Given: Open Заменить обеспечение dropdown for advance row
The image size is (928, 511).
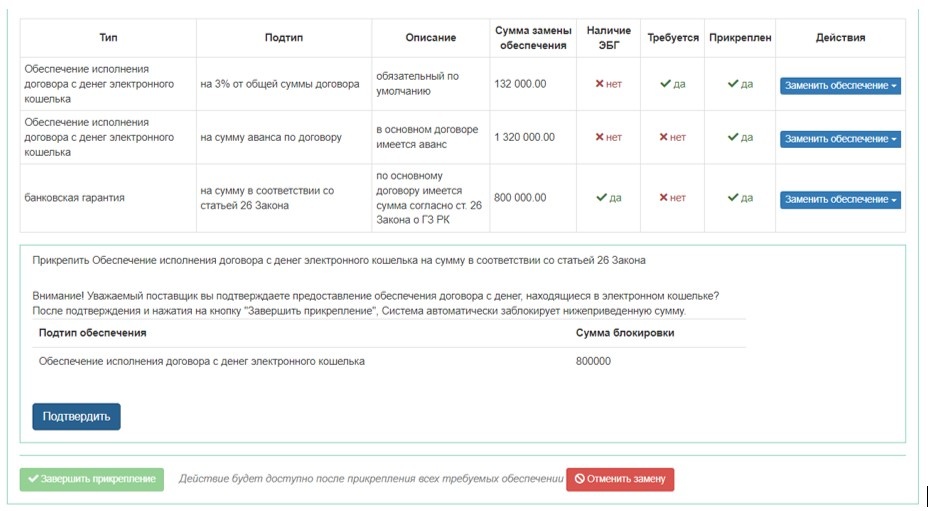Looking at the screenshot, I should click(840, 139).
